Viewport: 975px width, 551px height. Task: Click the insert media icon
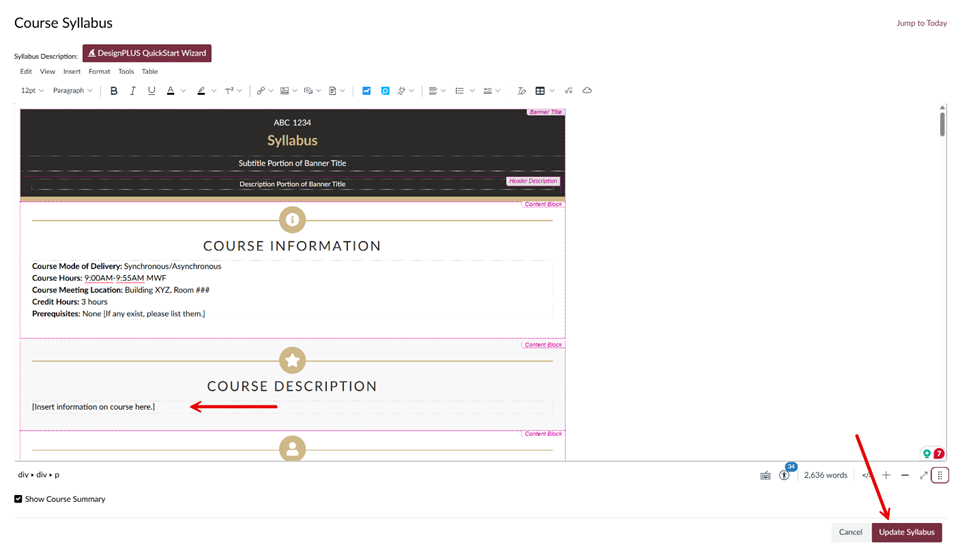tap(308, 91)
